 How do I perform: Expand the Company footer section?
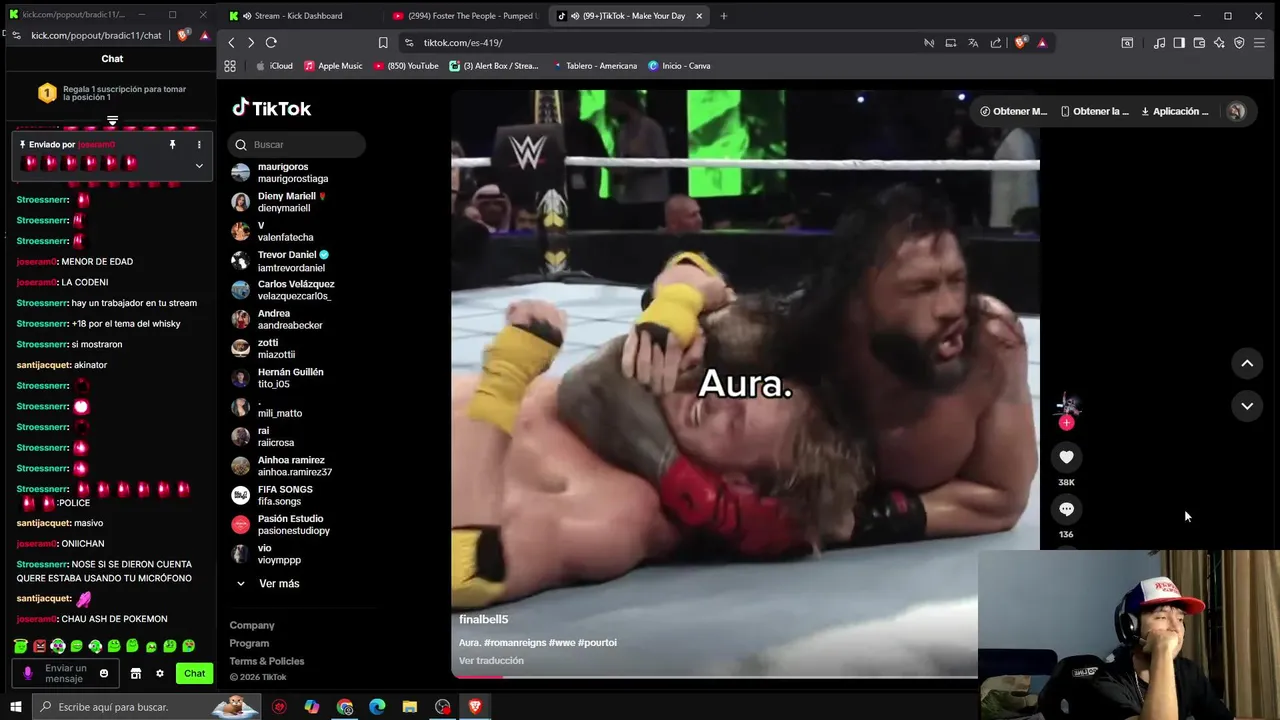[x=252, y=625]
